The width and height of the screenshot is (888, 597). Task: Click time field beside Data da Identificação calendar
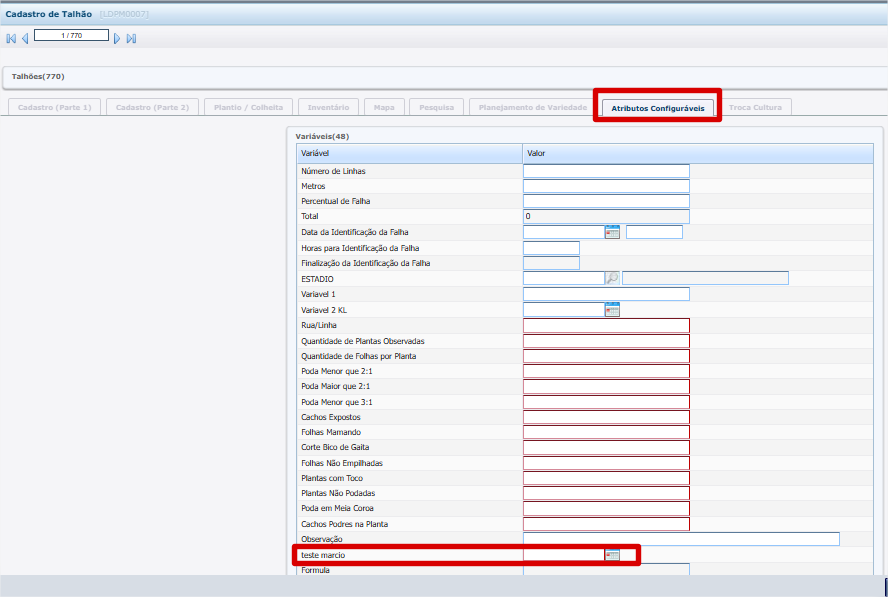[x=654, y=232]
